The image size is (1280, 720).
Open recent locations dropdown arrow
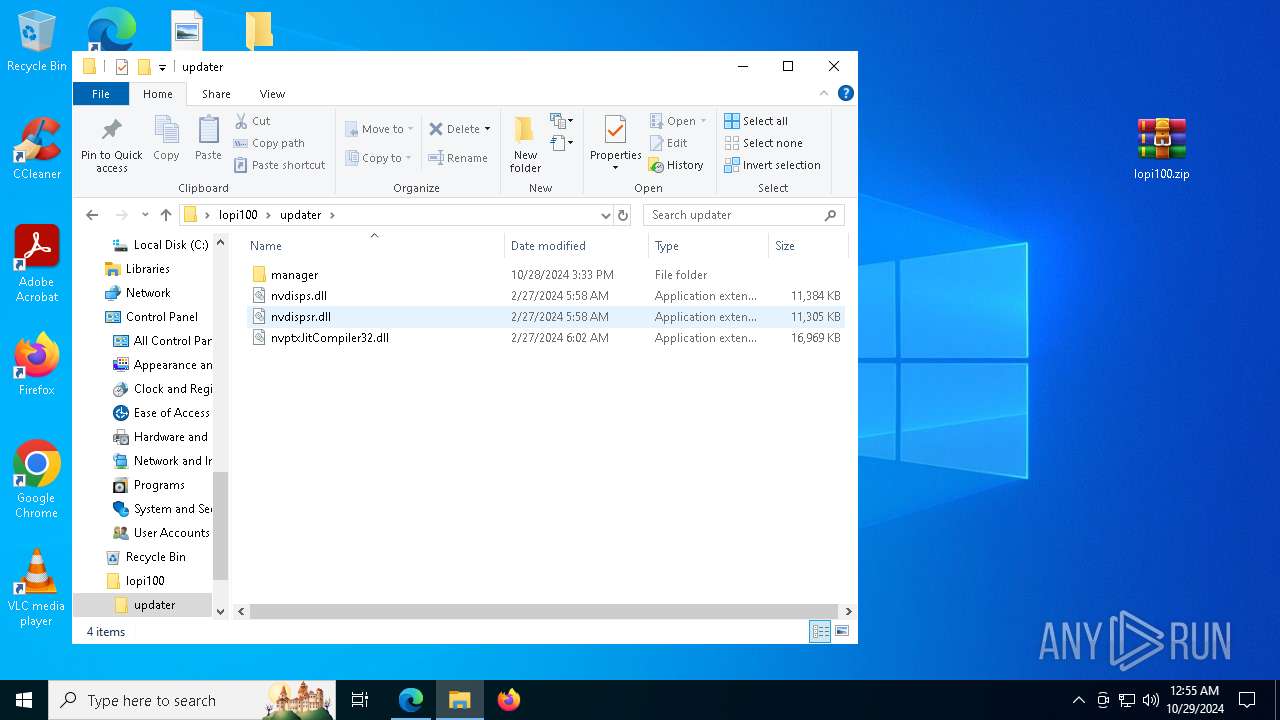tap(145, 215)
